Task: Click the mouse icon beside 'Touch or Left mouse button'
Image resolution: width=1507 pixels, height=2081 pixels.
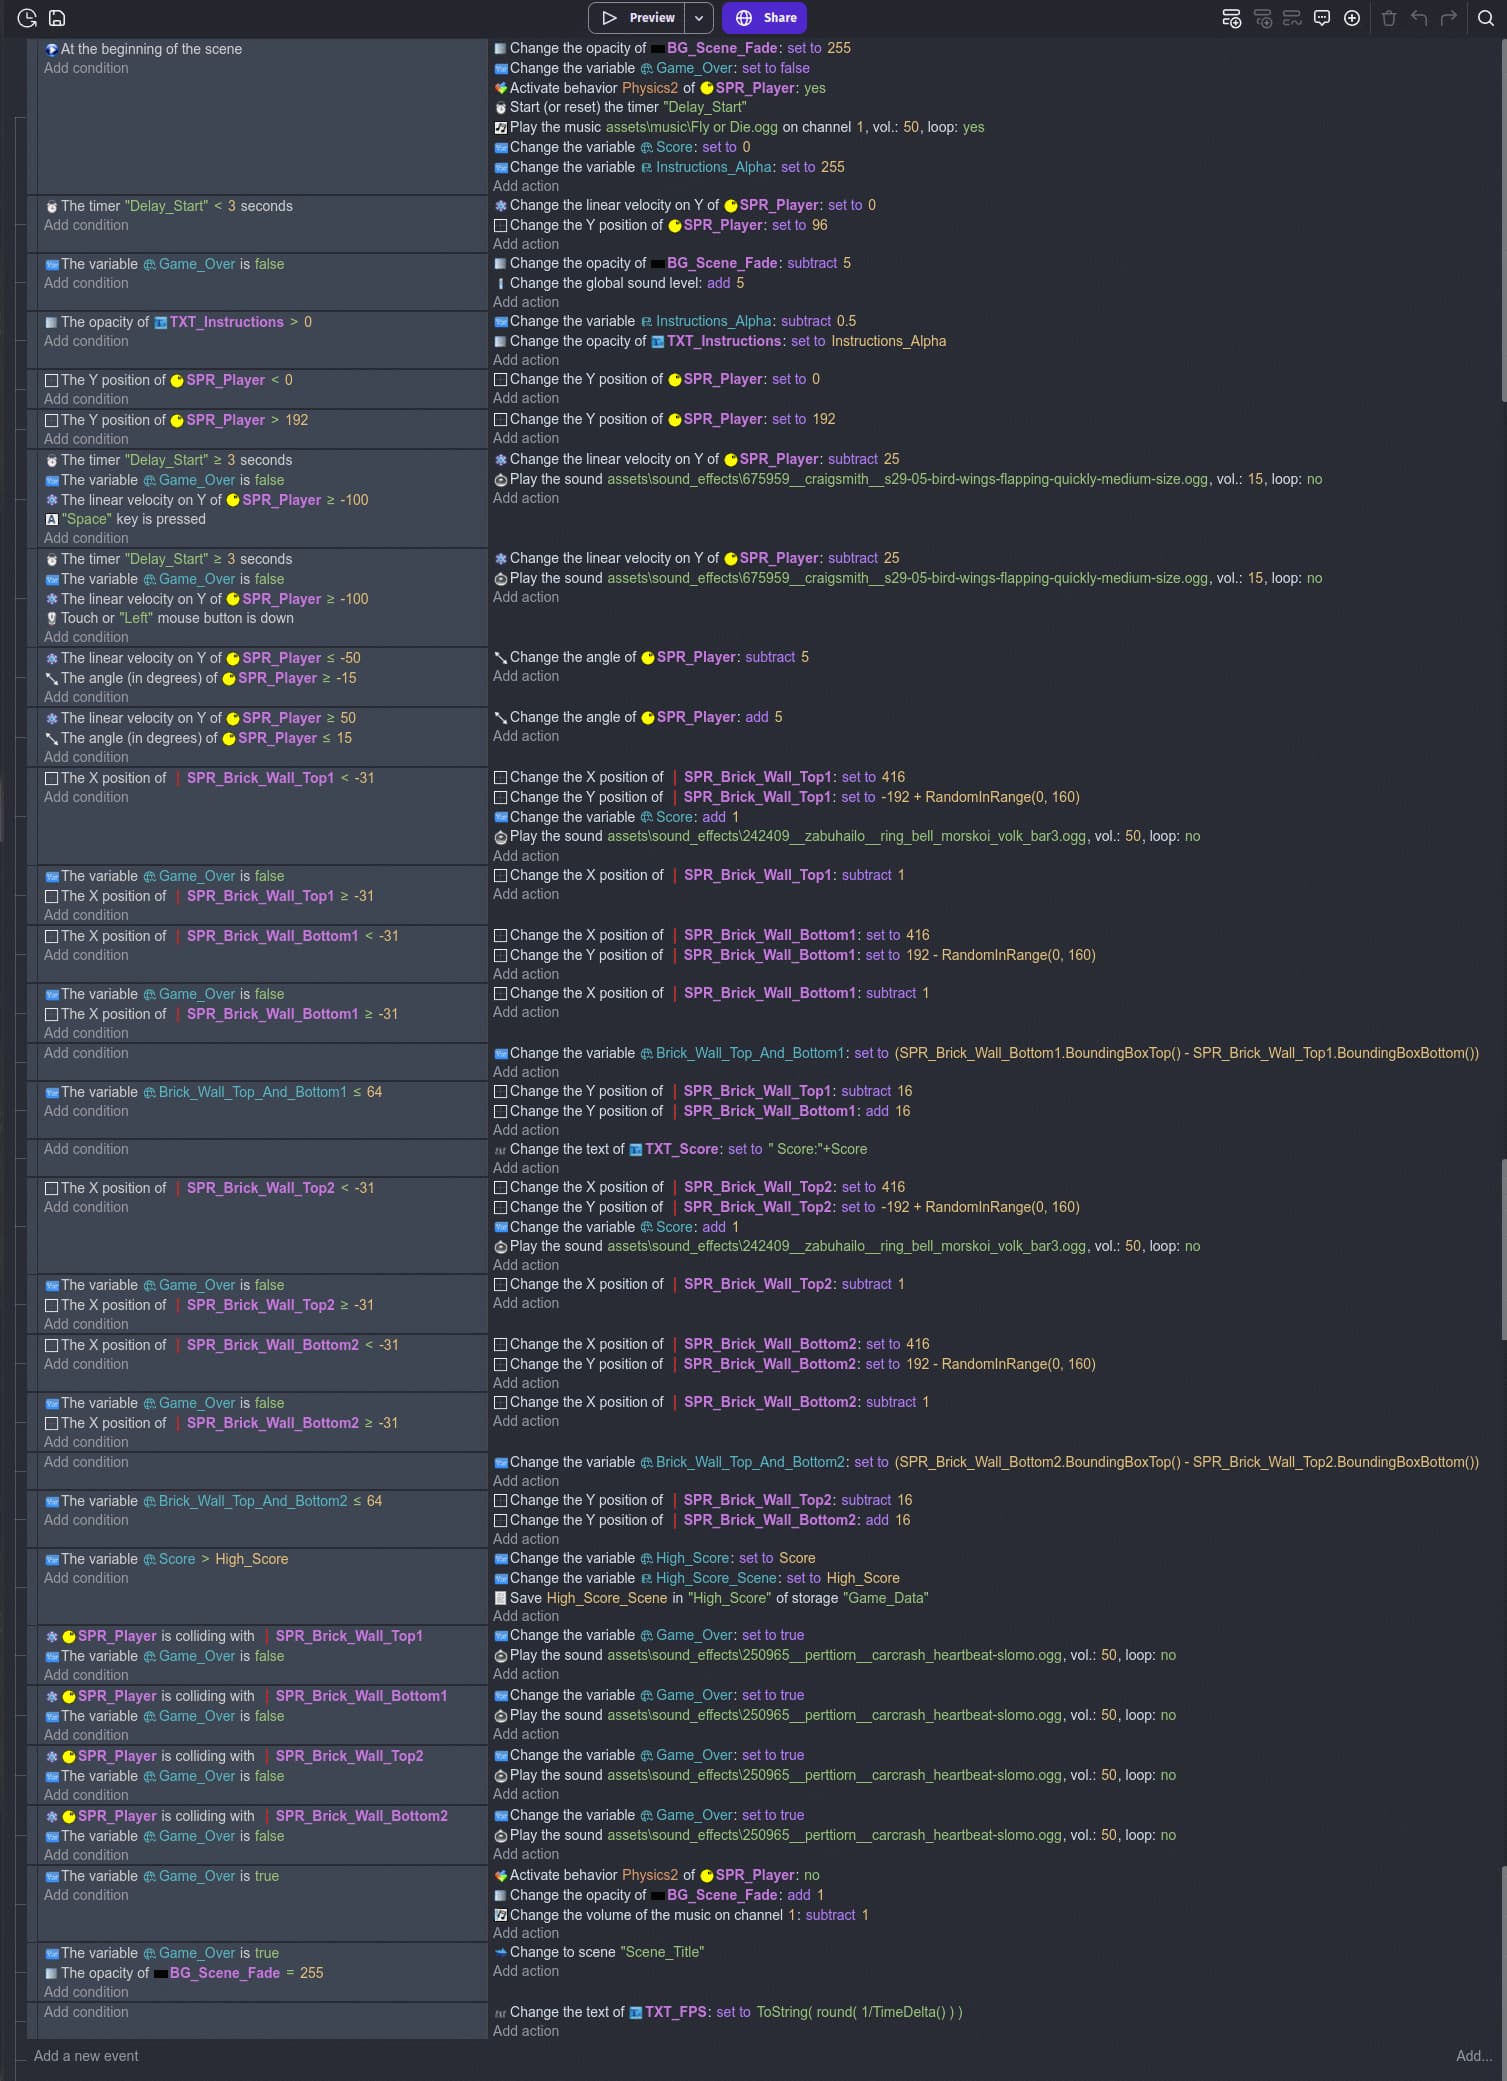Action: coord(51,619)
